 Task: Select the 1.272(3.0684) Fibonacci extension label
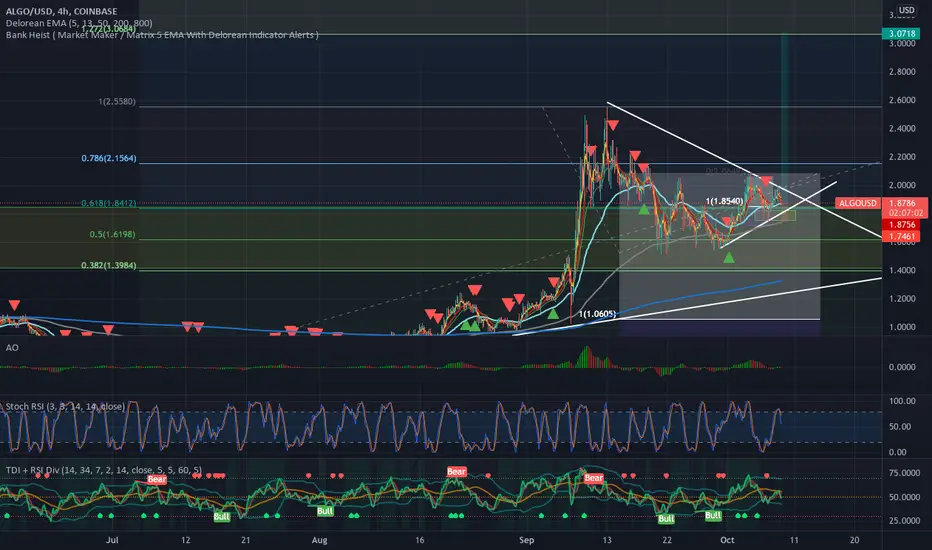(109, 29)
